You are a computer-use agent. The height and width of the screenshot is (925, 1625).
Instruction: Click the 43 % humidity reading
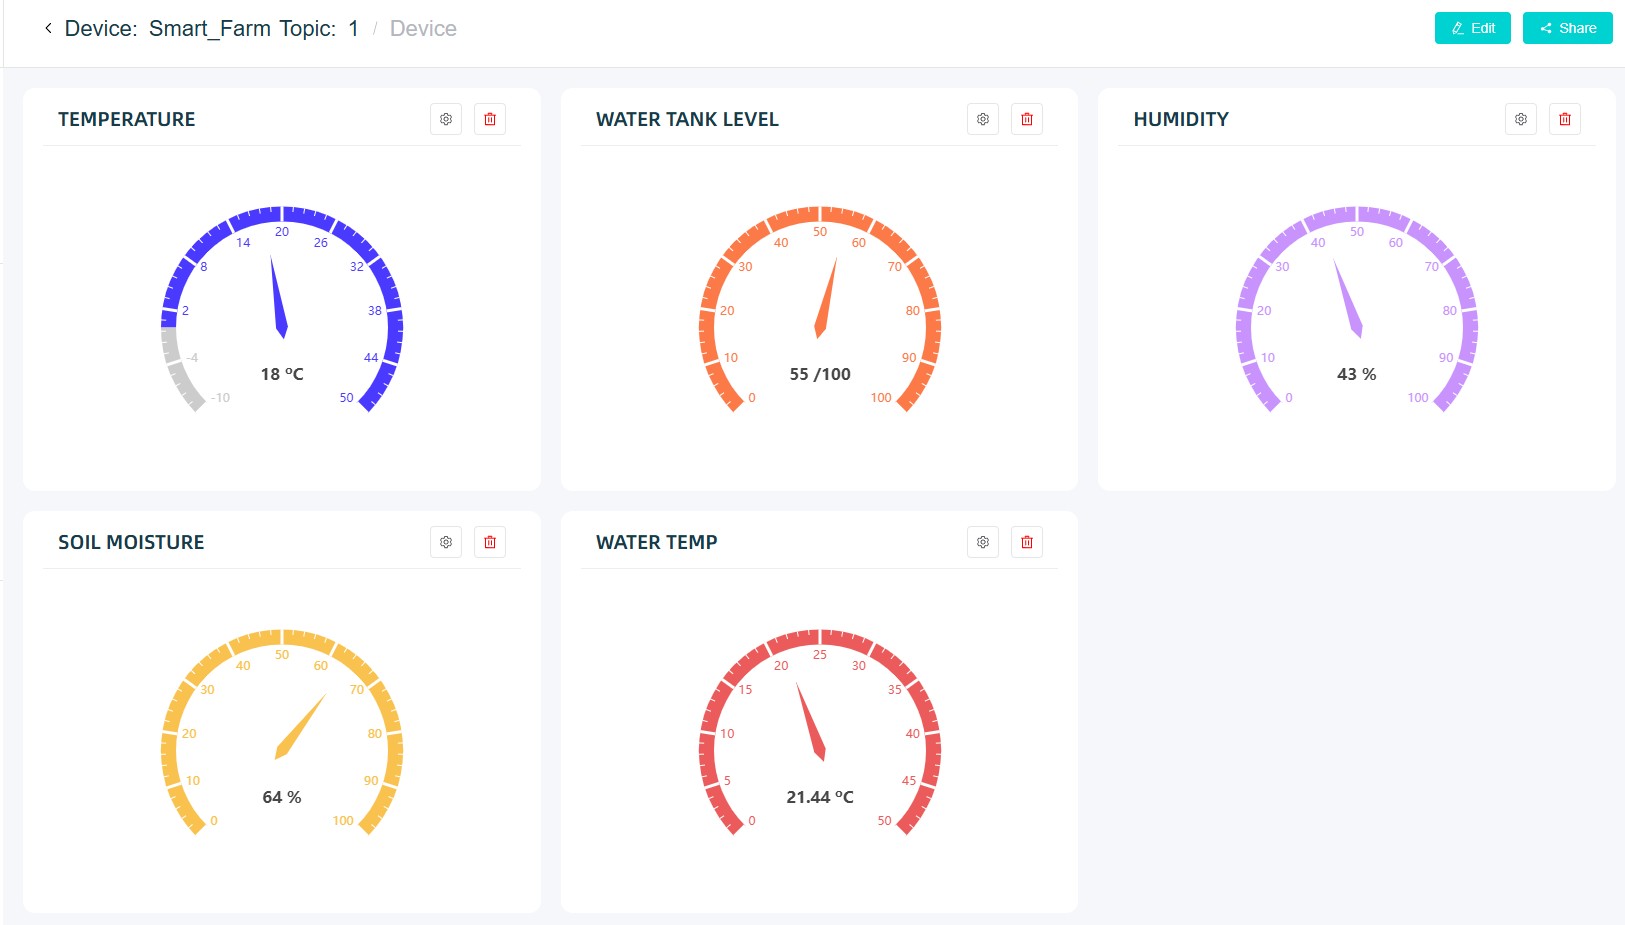[x=1356, y=374]
